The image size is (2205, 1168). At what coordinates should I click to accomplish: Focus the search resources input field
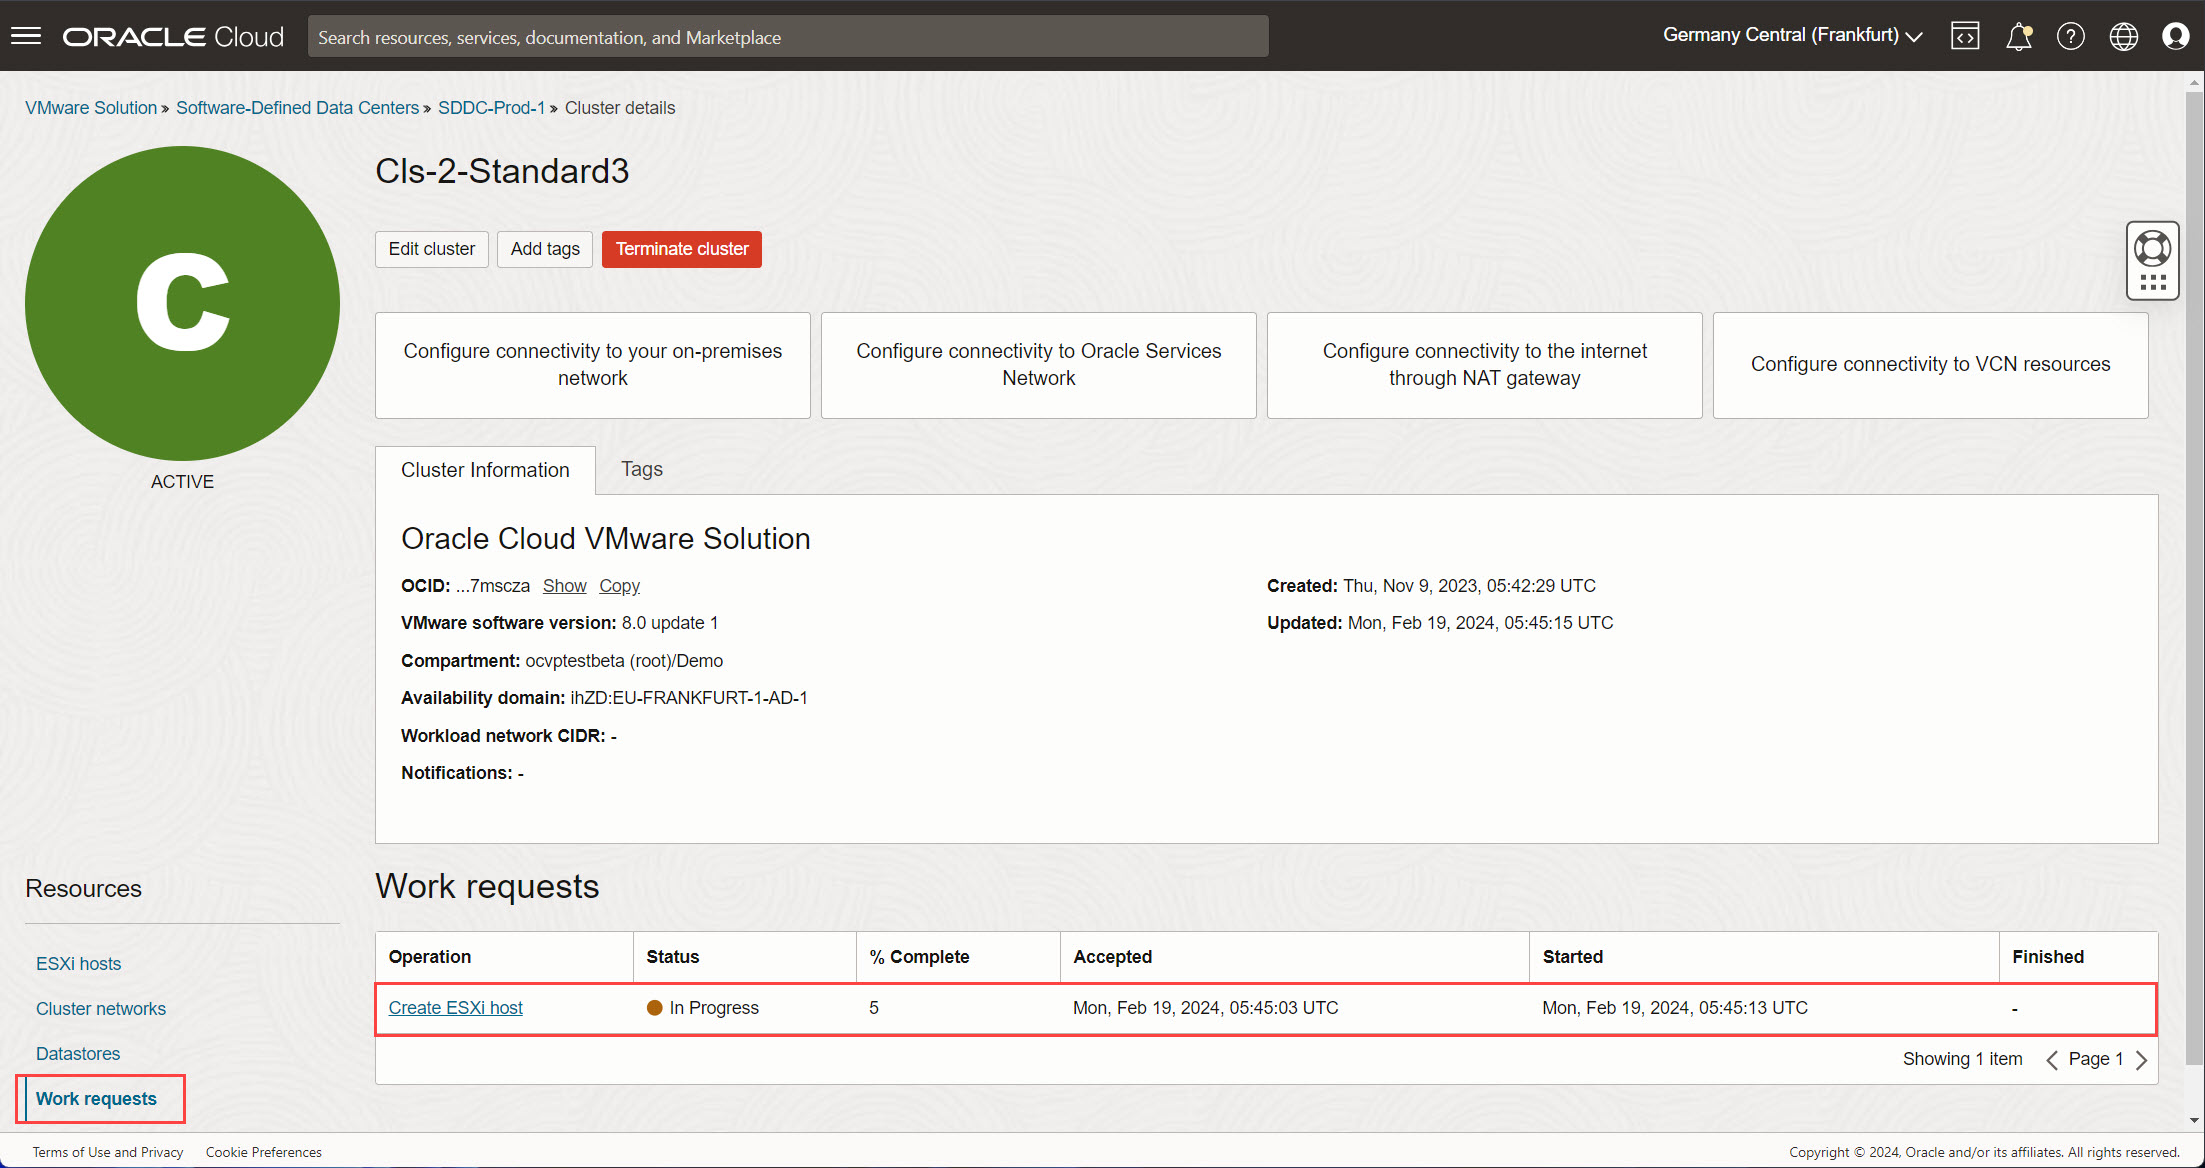(788, 37)
